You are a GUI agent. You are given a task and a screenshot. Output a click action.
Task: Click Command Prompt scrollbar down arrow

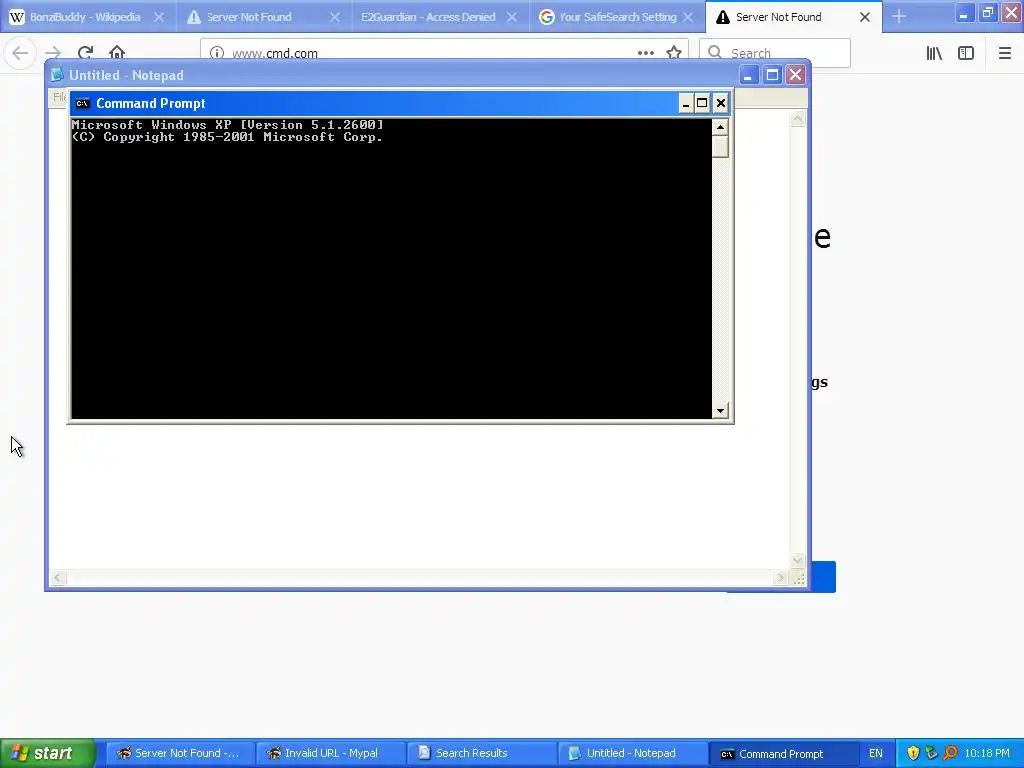(x=720, y=411)
